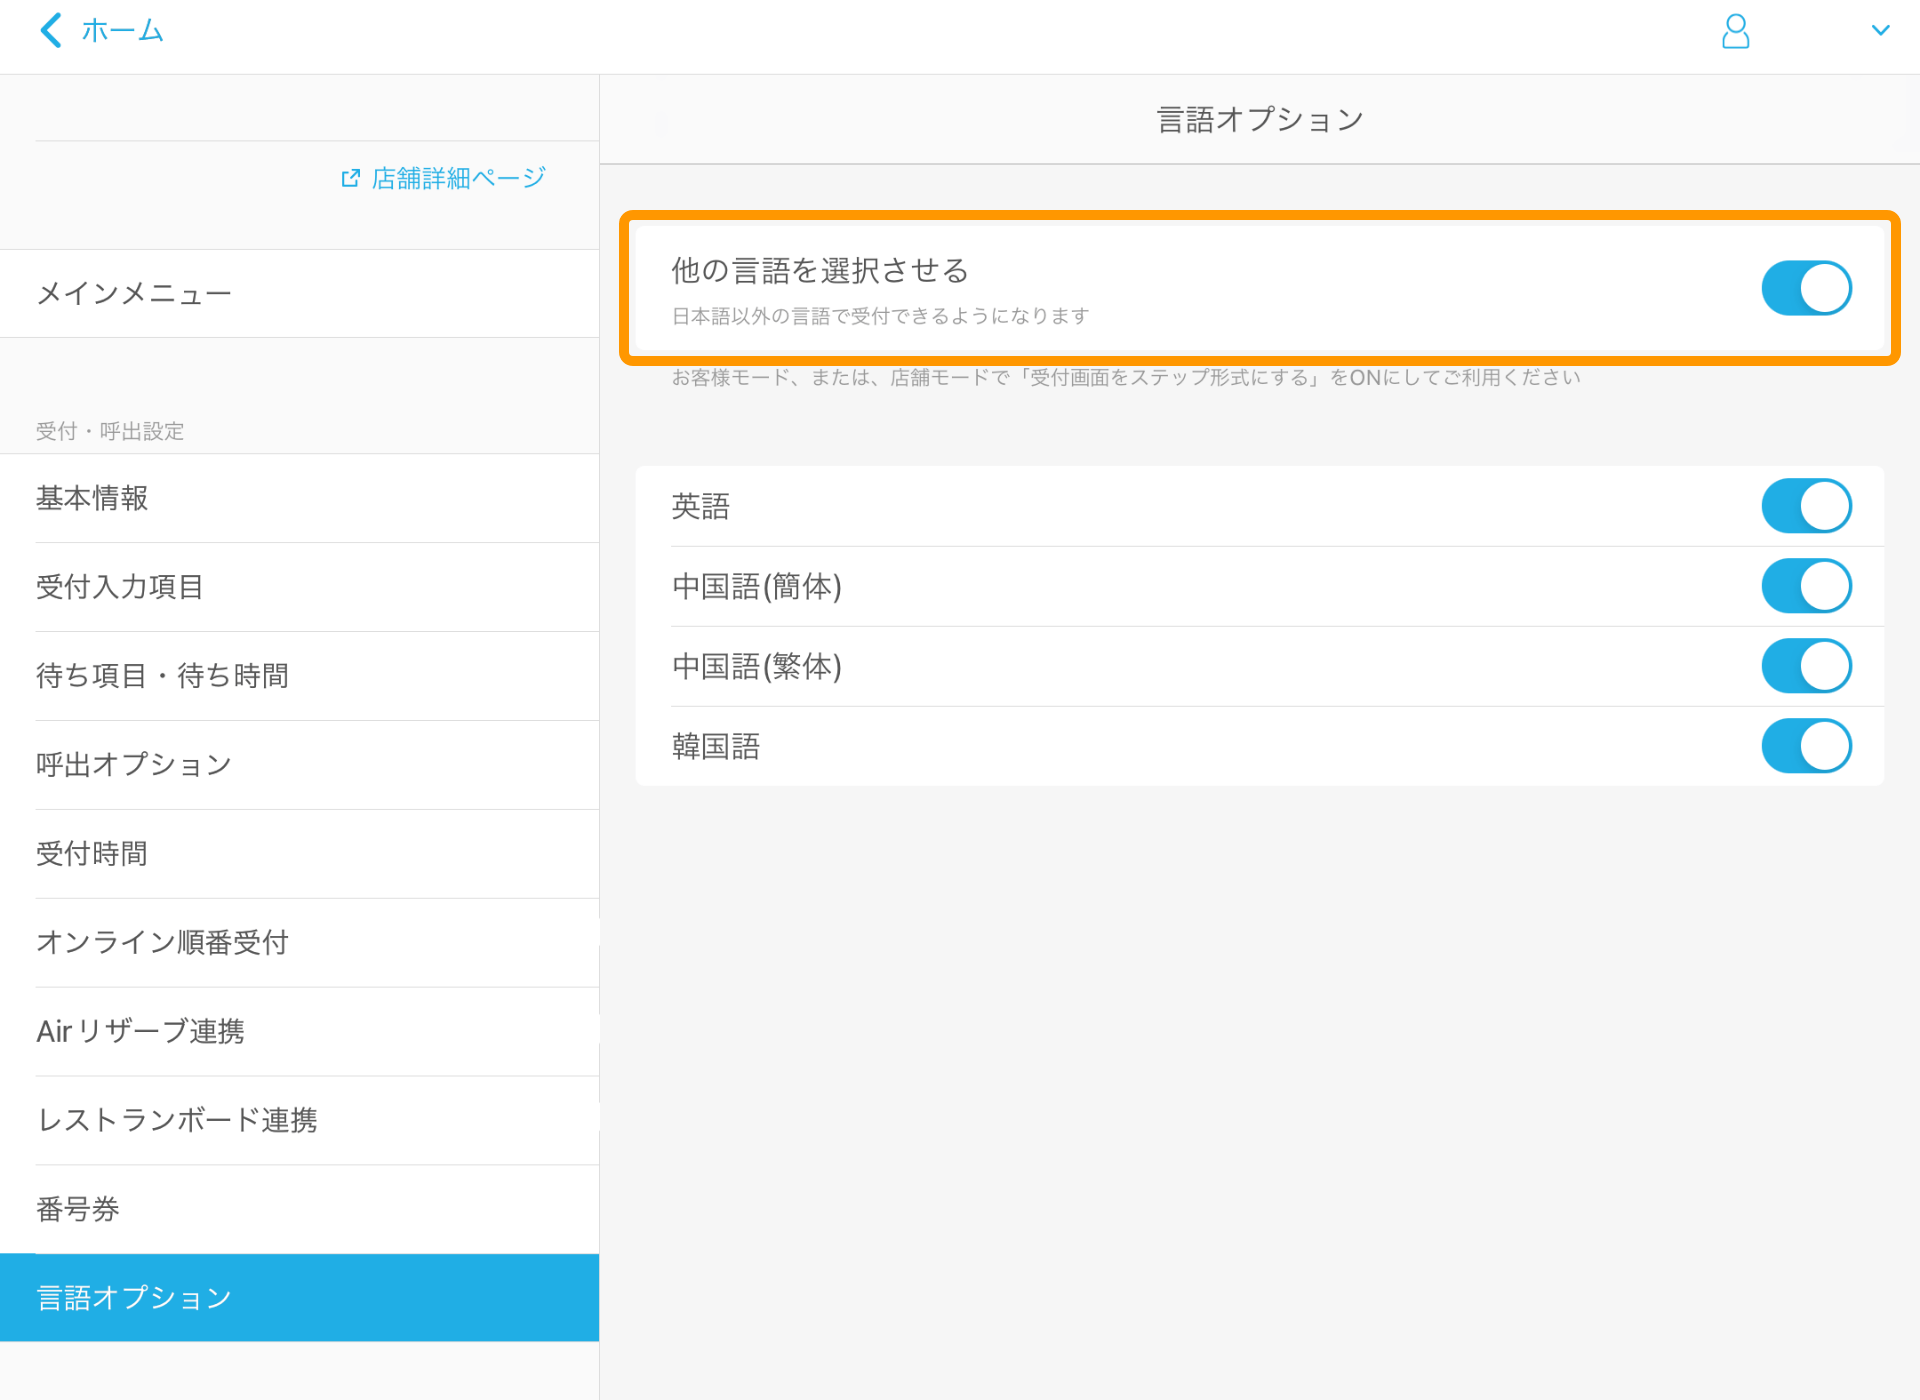The height and width of the screenshot is (1400, 1920).
Task: Select レストランボード連携 in the sidebar
Action: tap(177, 1120)
